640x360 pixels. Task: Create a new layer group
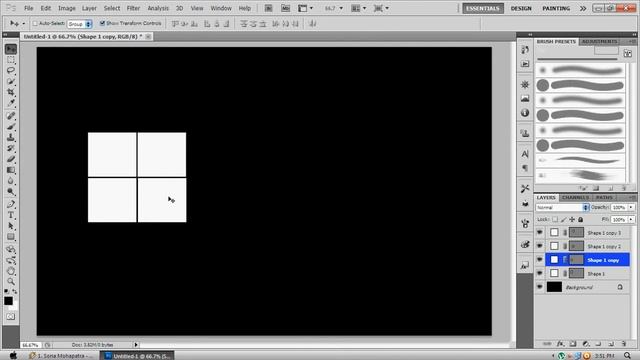point(598,344)
